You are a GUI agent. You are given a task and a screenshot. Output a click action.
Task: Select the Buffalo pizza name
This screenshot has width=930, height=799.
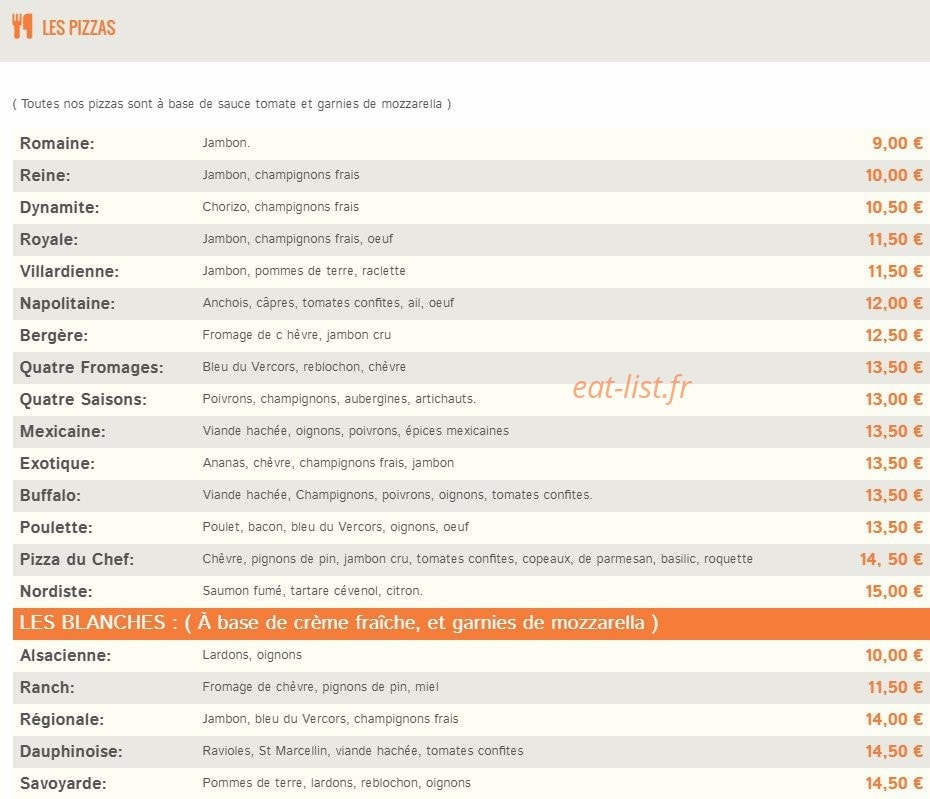pos(50,496)
